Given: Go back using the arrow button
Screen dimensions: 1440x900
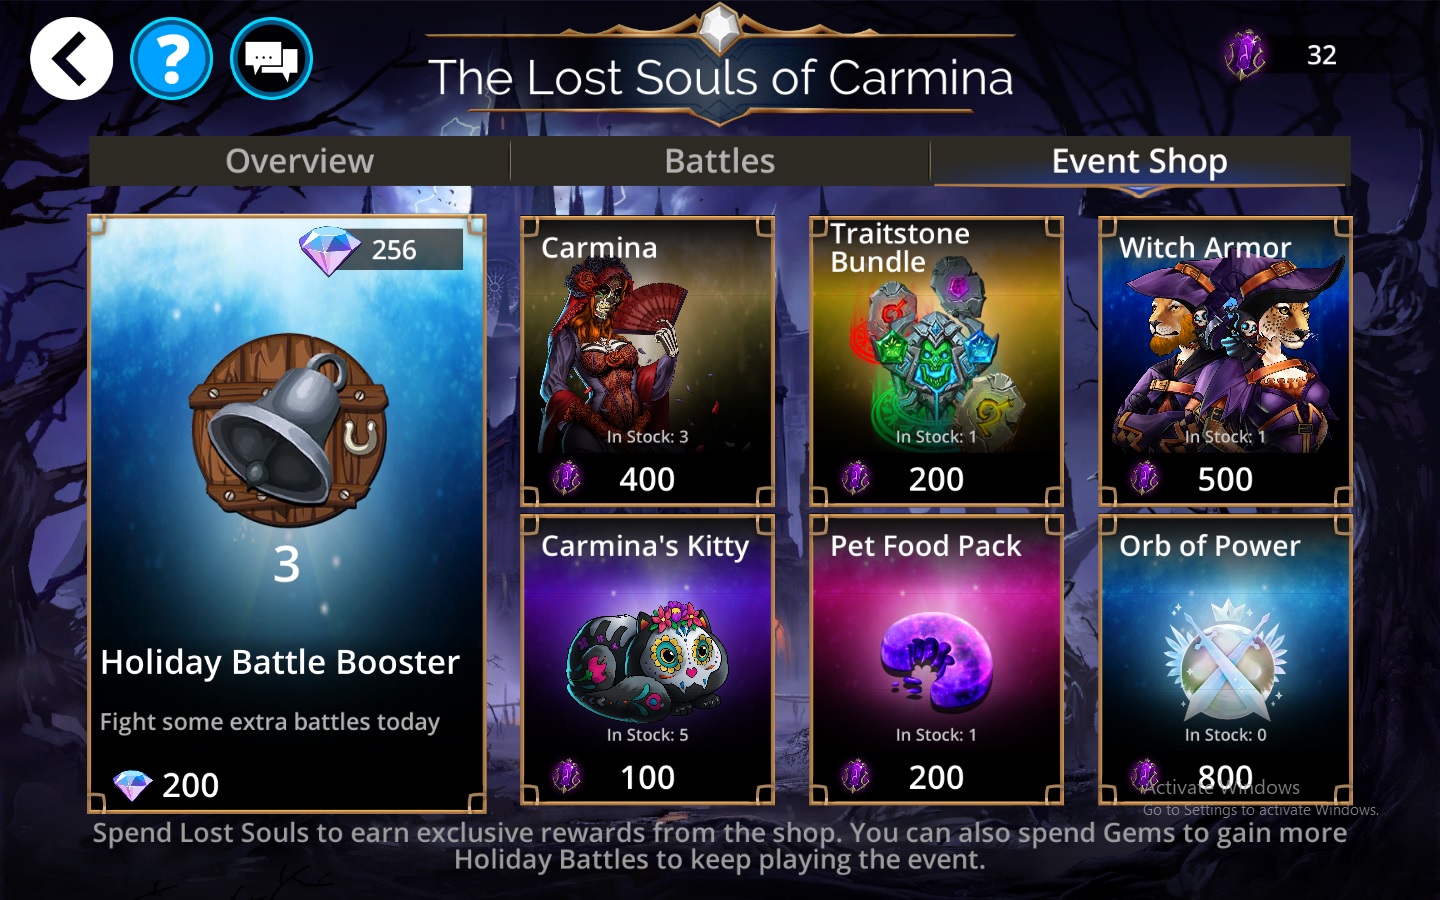Looking at the screenshot, I should pyautogui.click(x=71, y=59).
